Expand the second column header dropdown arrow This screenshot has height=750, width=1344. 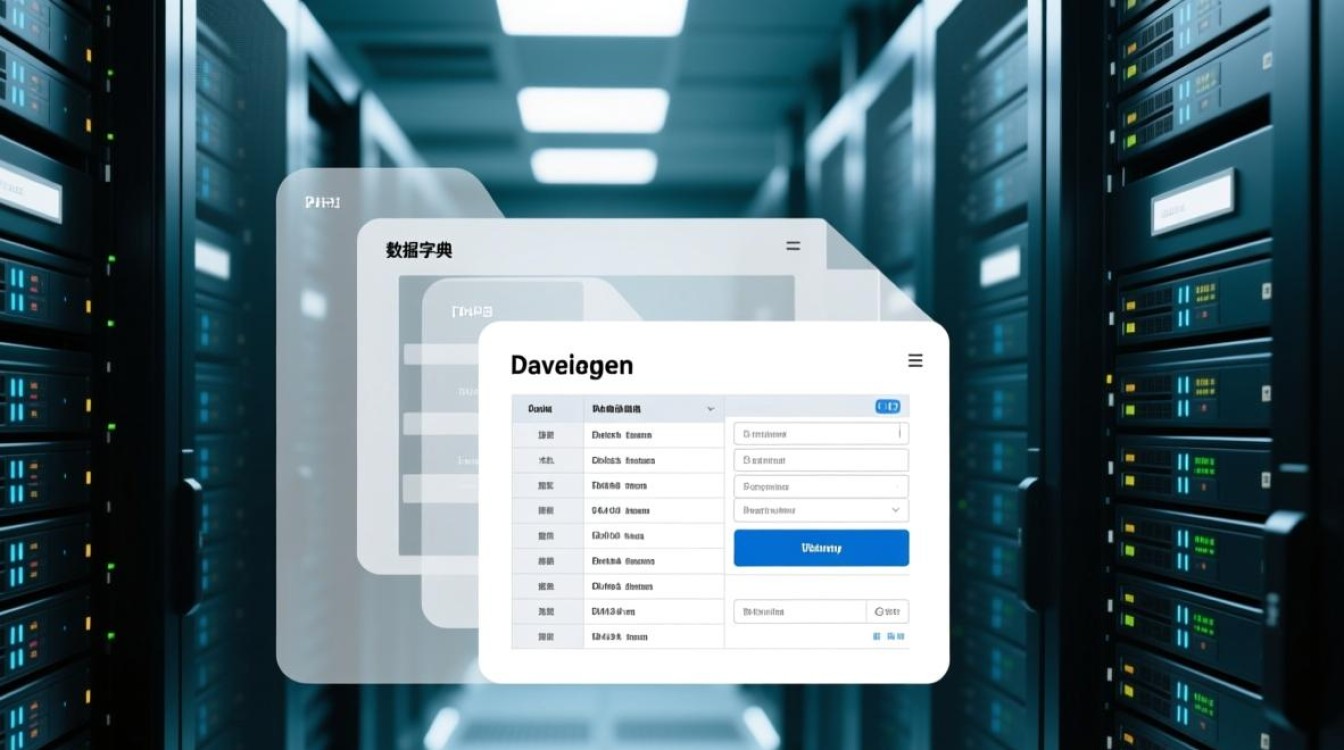pyautogui.click(x=710, y=409)
